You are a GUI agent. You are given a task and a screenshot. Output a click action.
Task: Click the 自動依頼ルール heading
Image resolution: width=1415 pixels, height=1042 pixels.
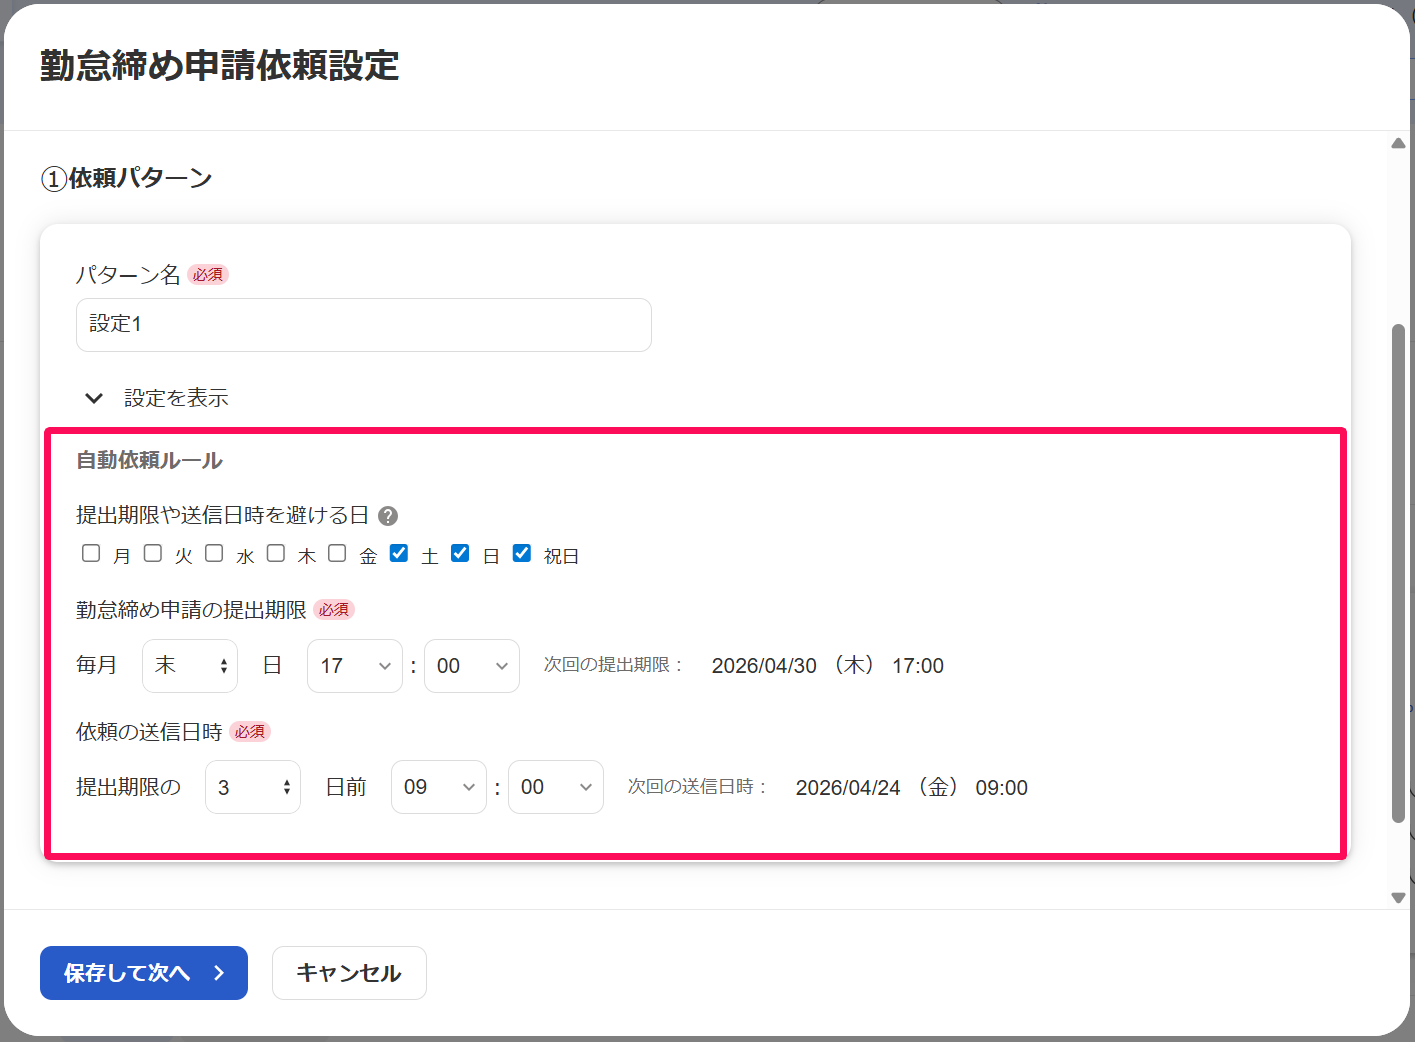[x=150, y=460]
